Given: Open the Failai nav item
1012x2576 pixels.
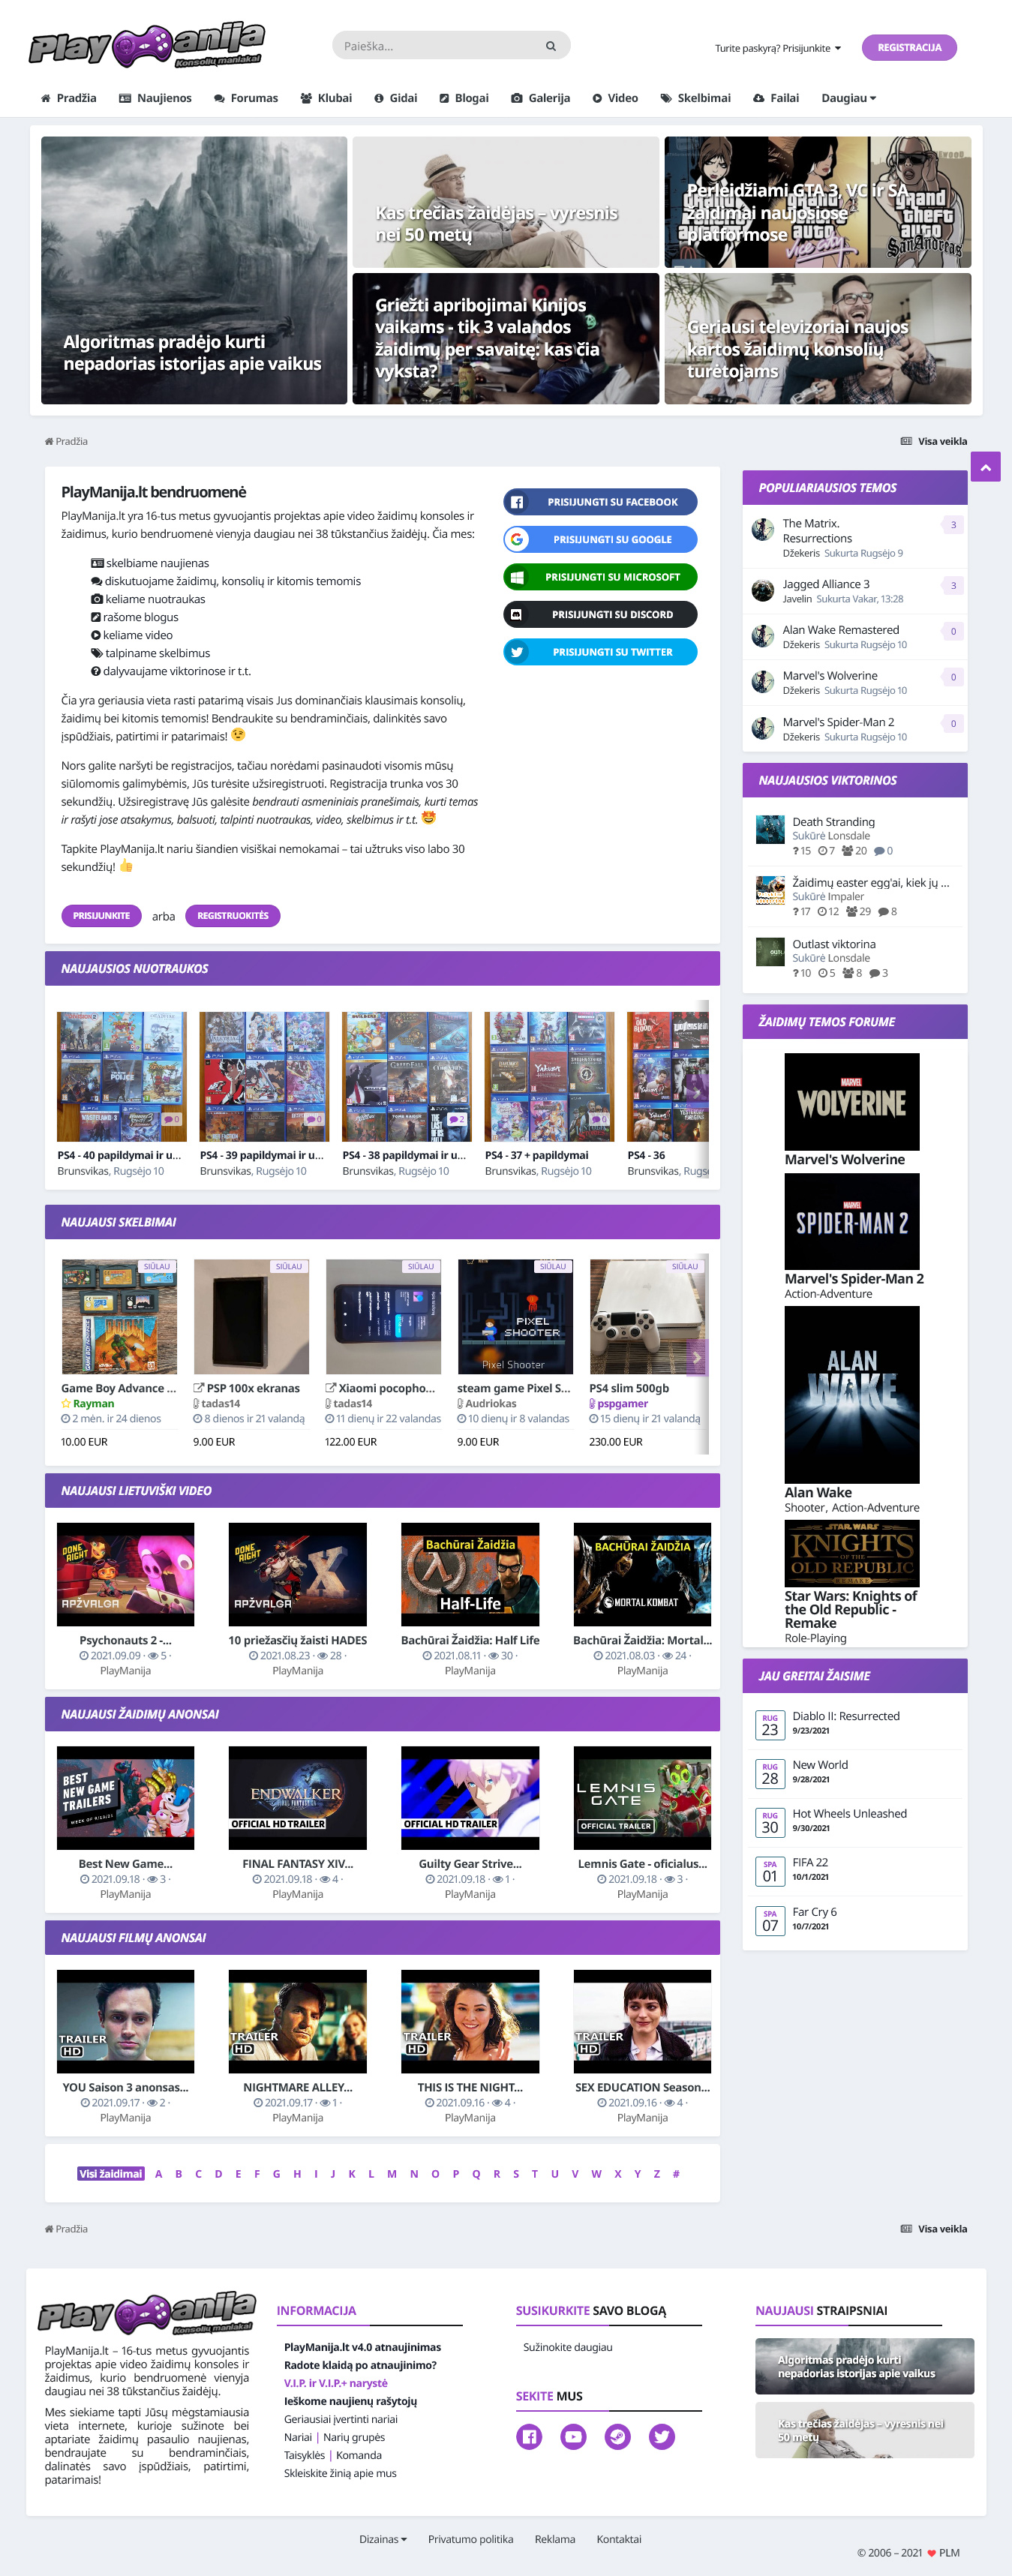Looking at the screenshot, I should [776, 98].
